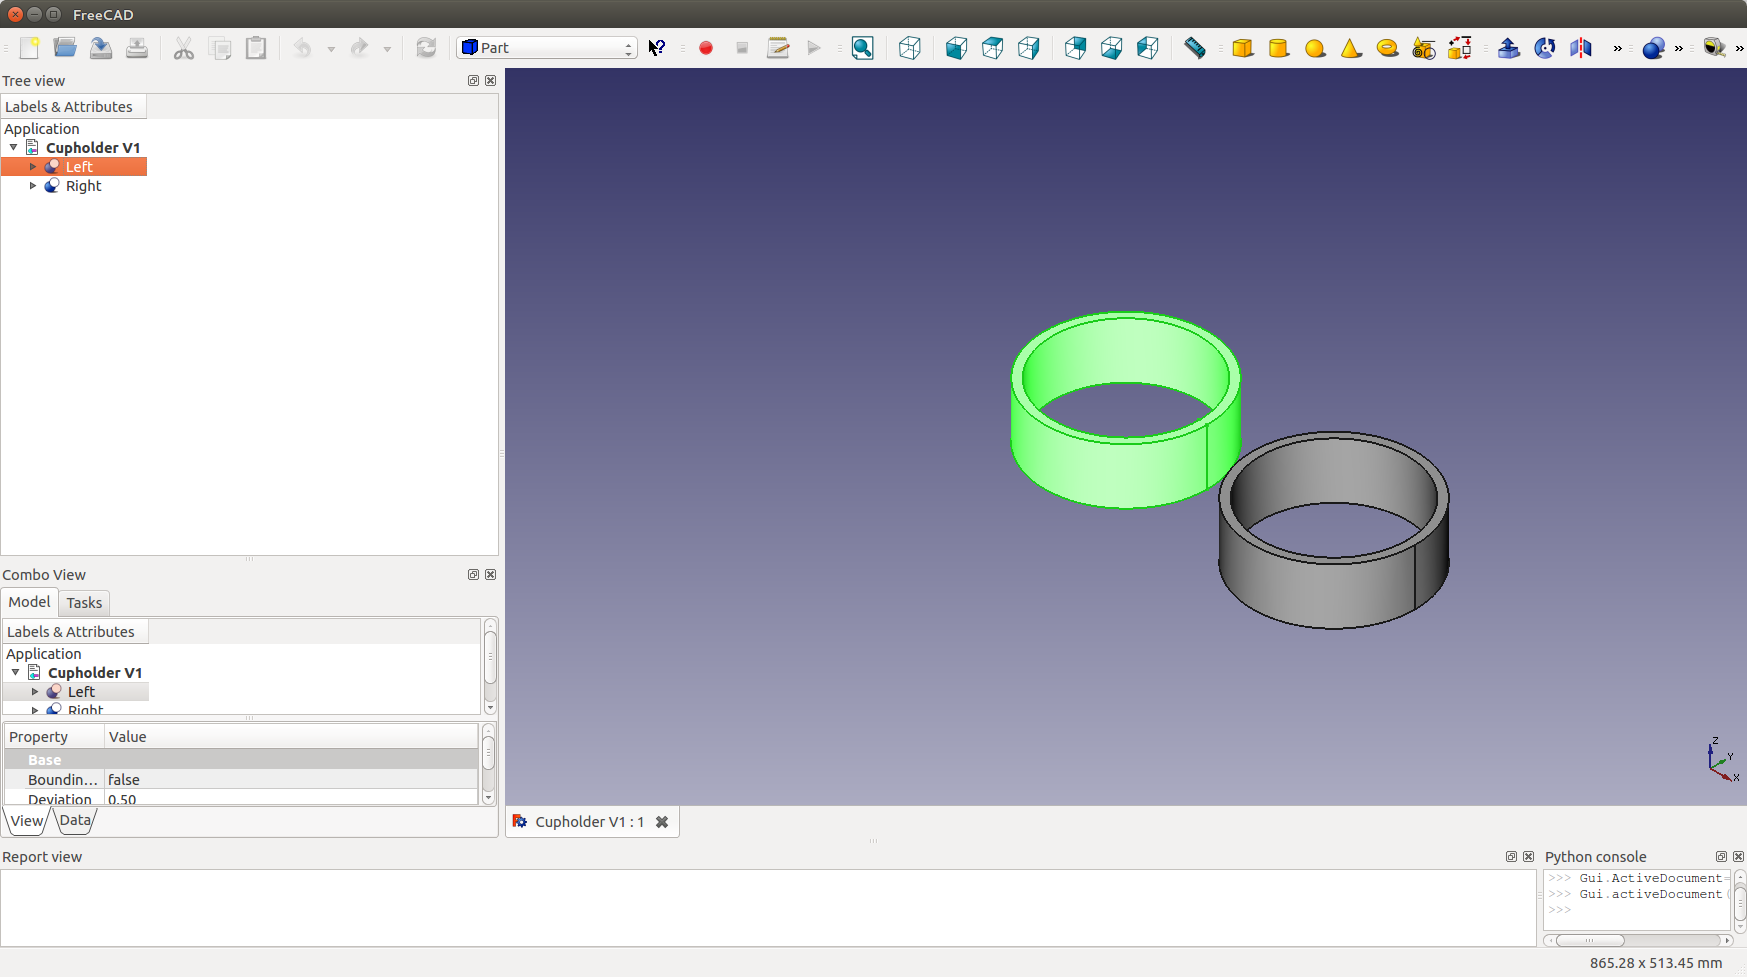Float the Python console panel
Viewport: 1747px width, 977px height.
tap(1722, 857)
